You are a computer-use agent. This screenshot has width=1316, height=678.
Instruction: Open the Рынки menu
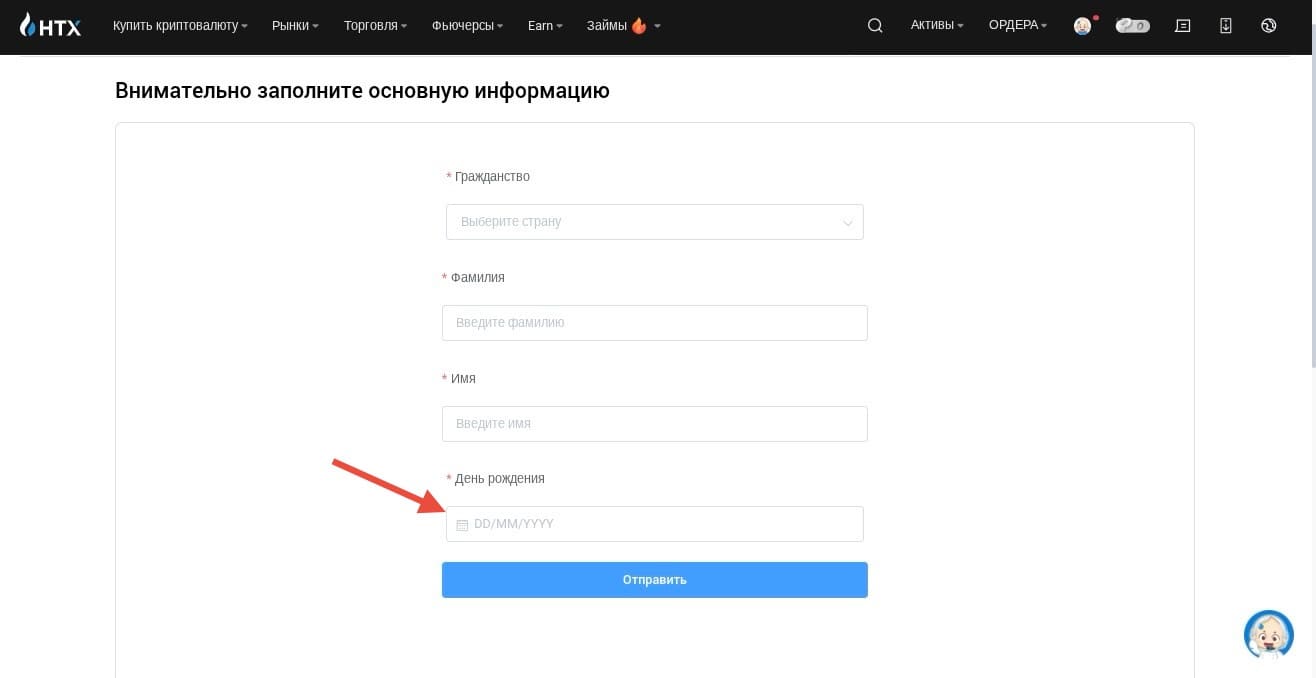click(295, 26)
